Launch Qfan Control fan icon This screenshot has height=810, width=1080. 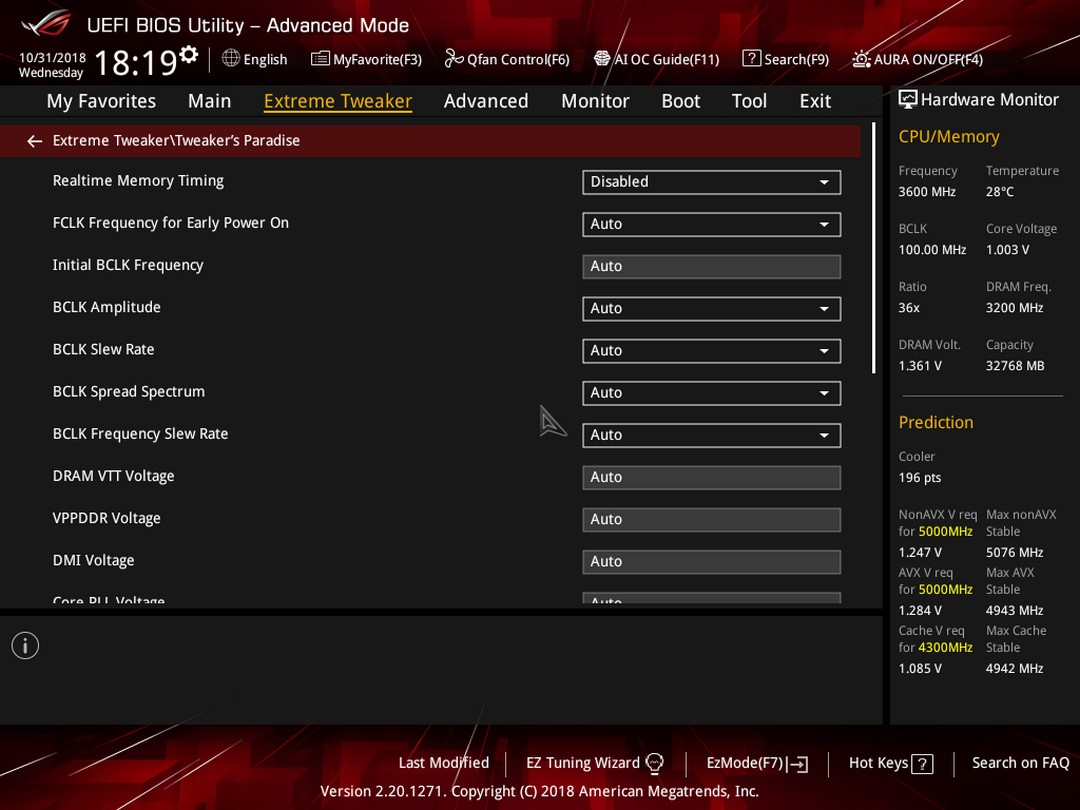[x=453, y=59]
